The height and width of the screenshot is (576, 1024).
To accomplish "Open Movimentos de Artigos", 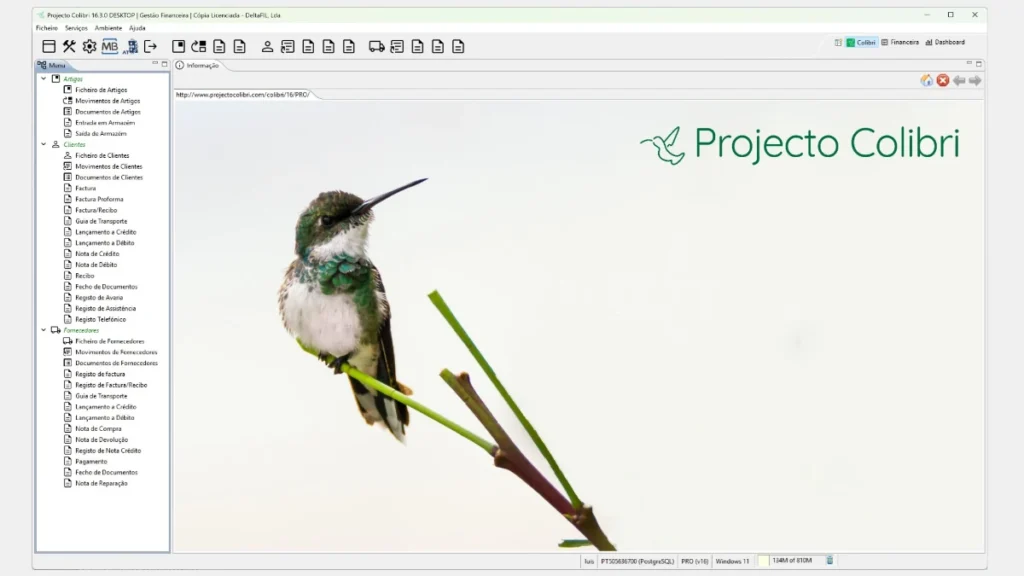I will [x=107, y=101].
